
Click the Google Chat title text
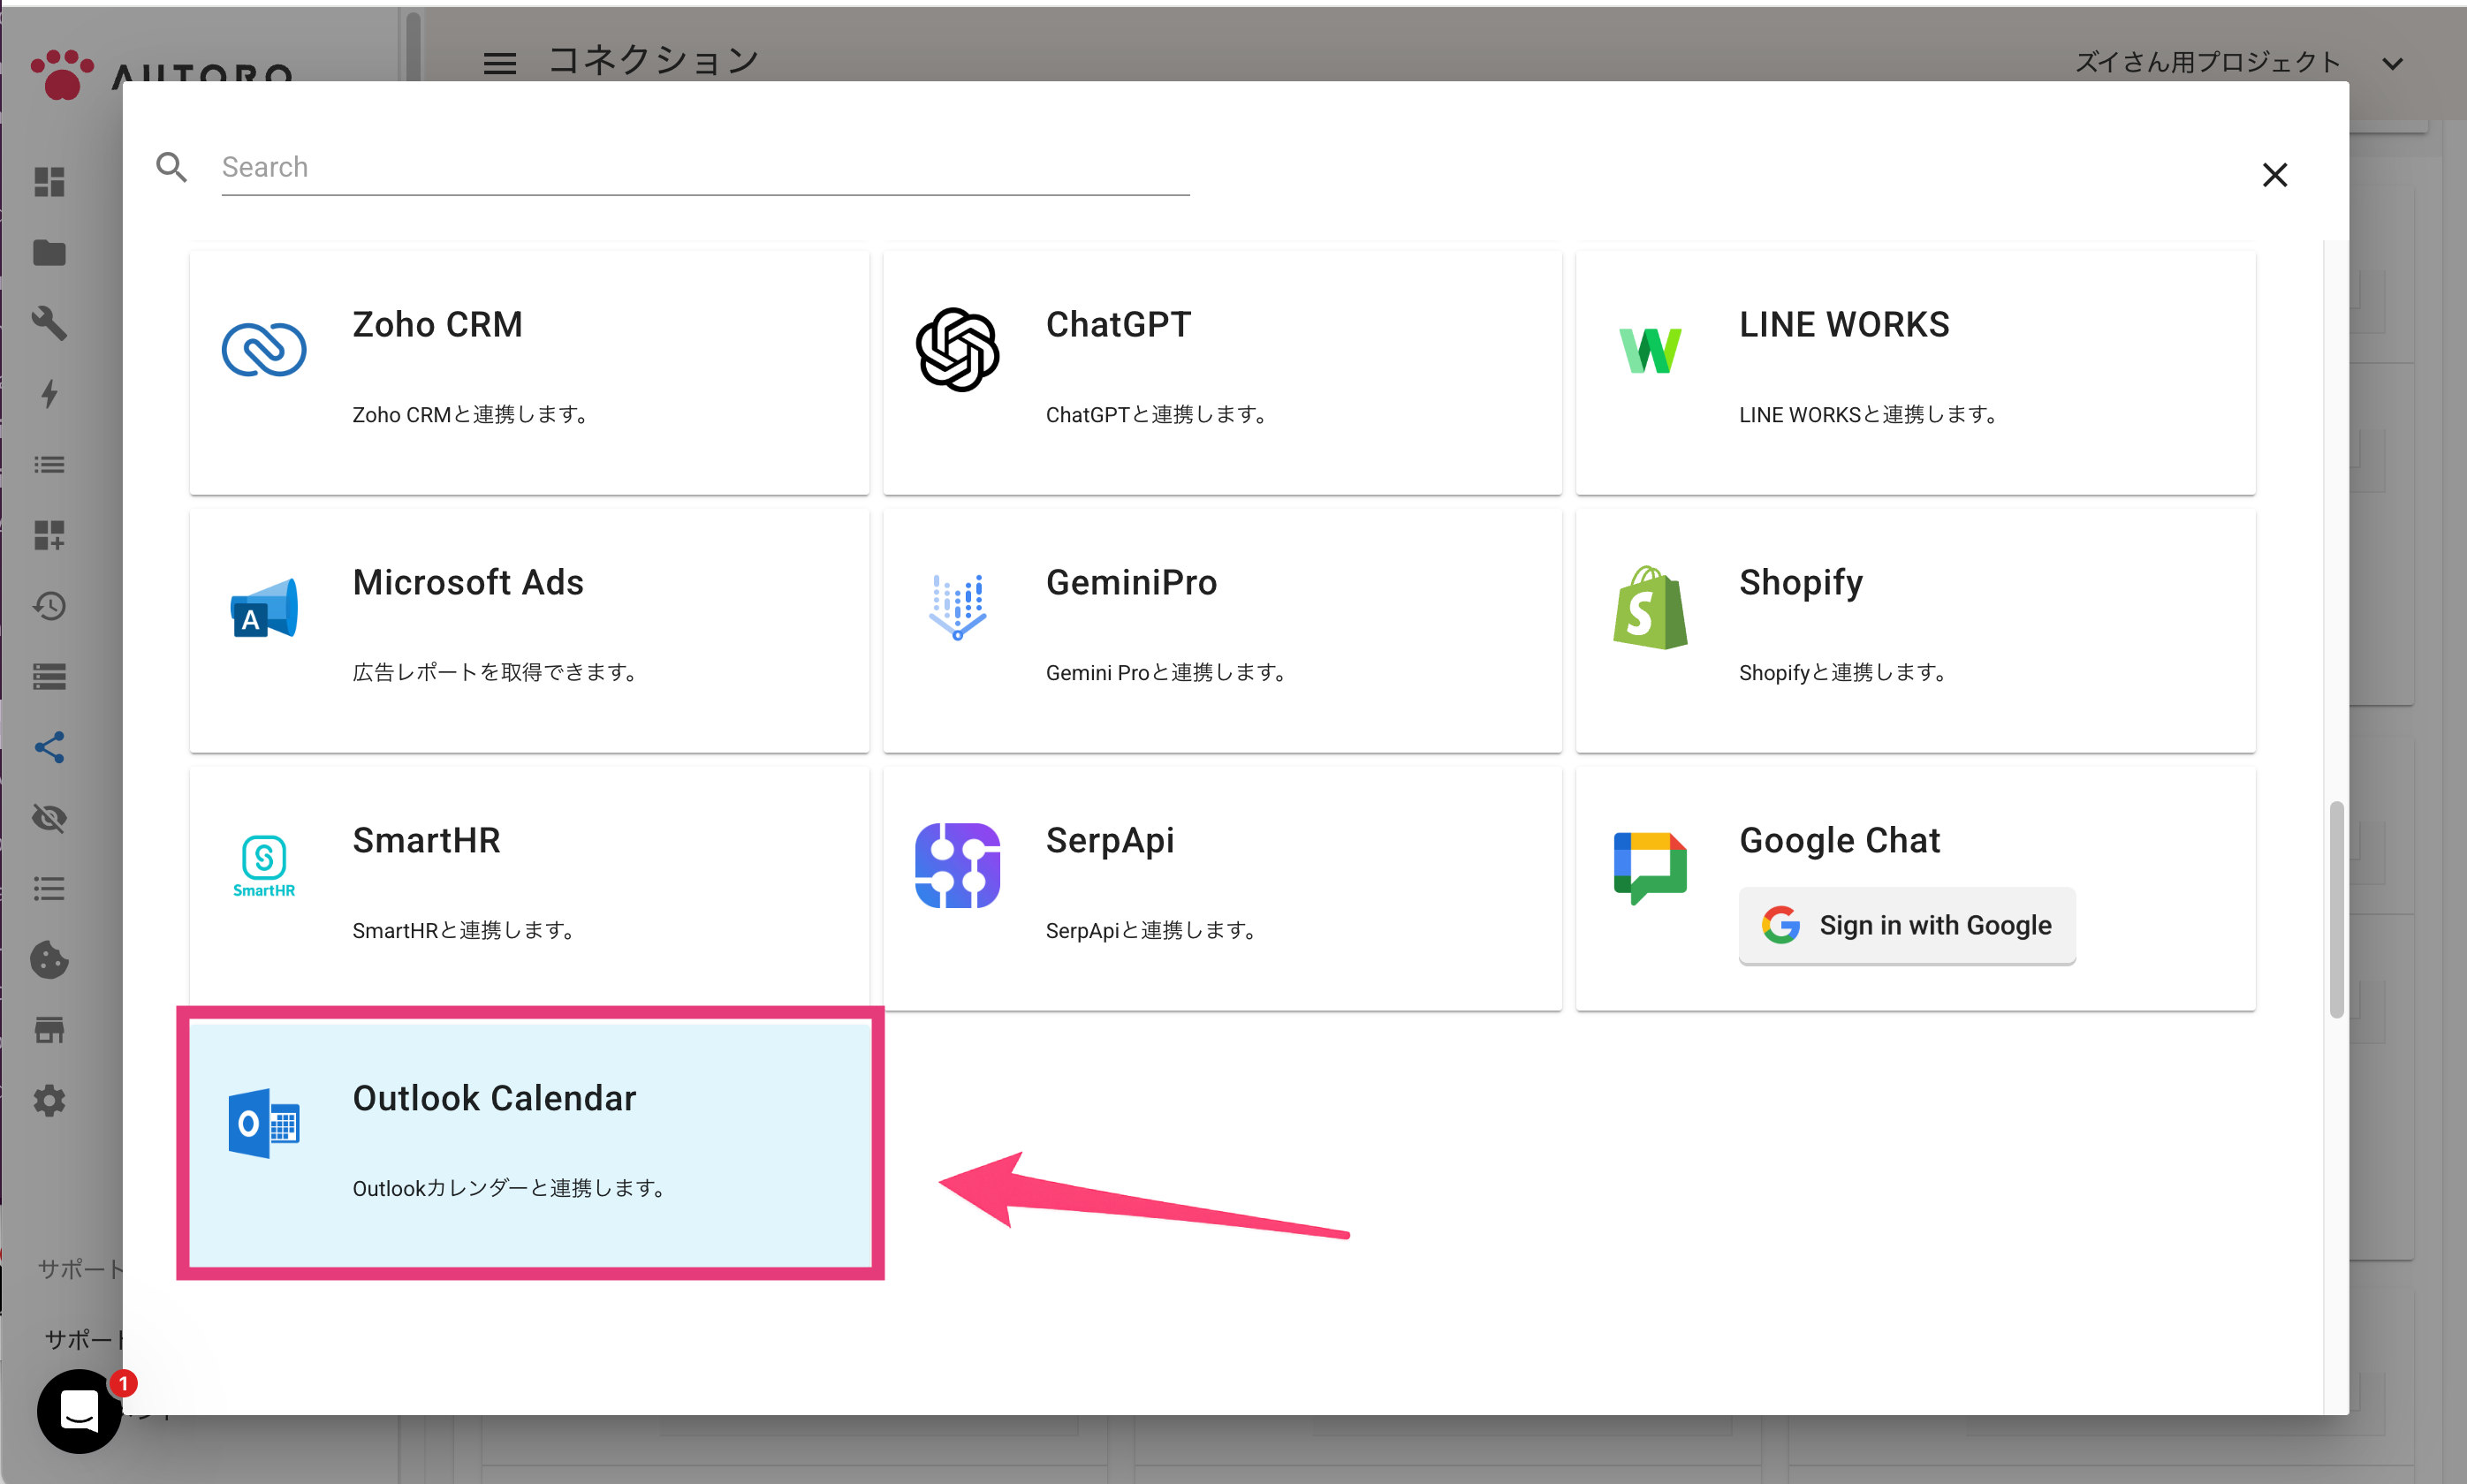(1839, 840)
